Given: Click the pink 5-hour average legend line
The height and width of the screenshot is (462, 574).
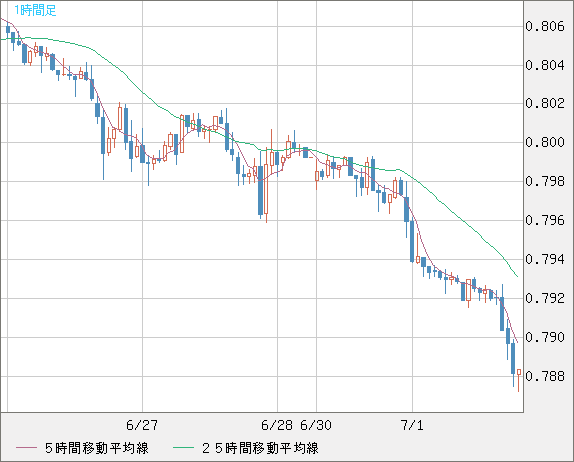Looking at the screenshot, I should [x=26, y=448].
